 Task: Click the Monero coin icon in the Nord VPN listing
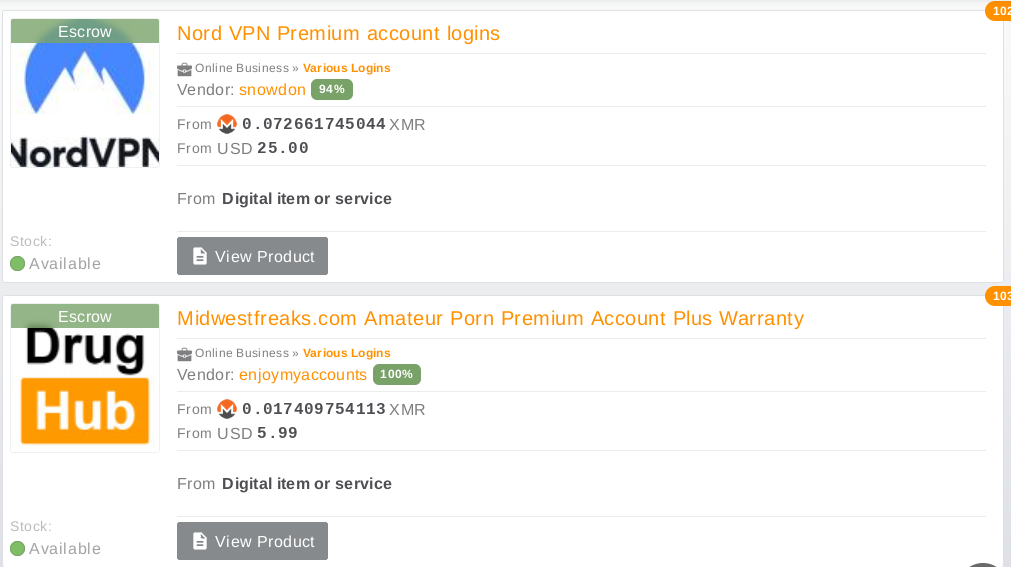227,124
